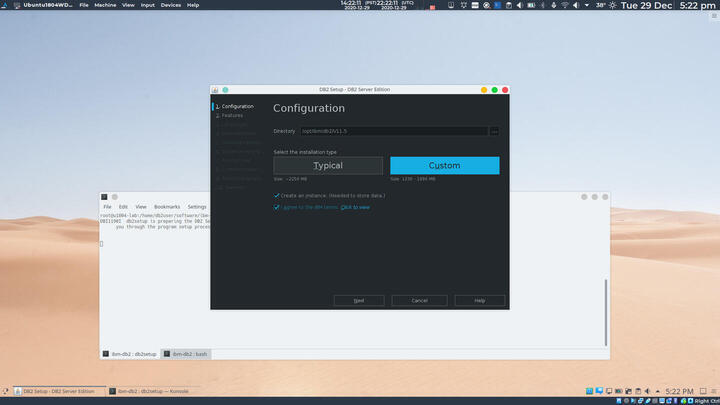Open the host top bar dropdown arrow
Viewport: 720px width, 405px height.
click(x=587, y=6)
